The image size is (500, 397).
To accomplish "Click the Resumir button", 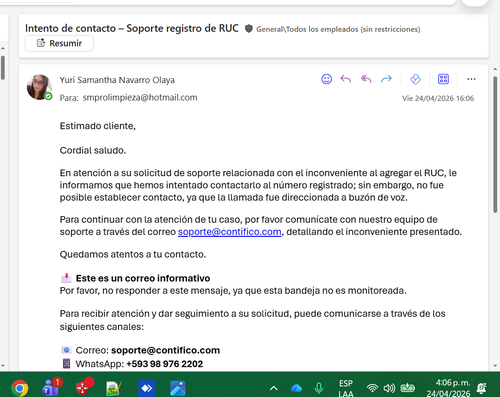I will 59,43.
